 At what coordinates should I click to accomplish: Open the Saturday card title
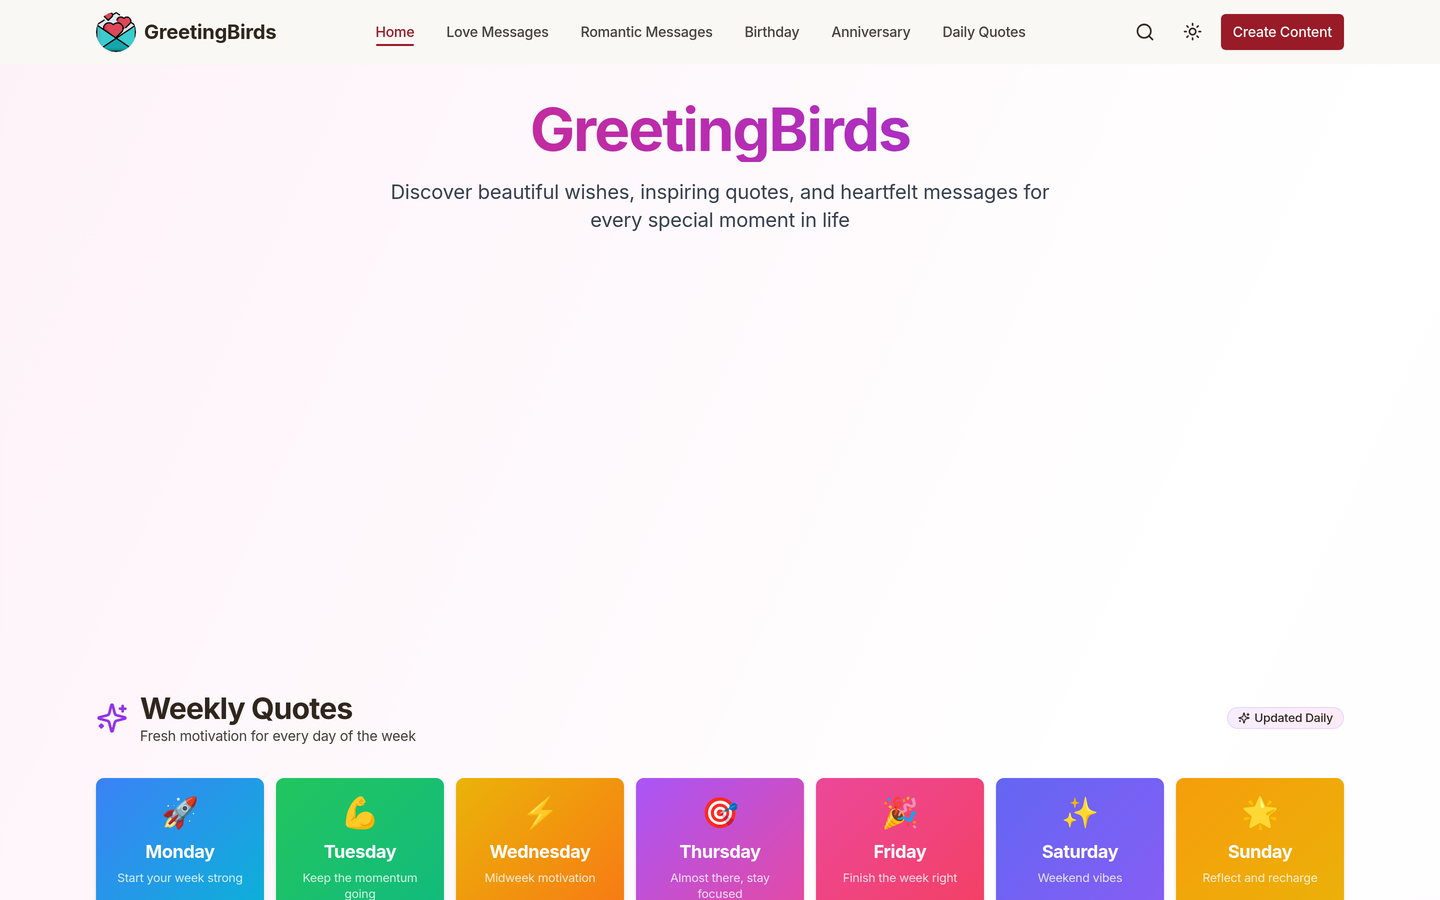(1080, 852)
